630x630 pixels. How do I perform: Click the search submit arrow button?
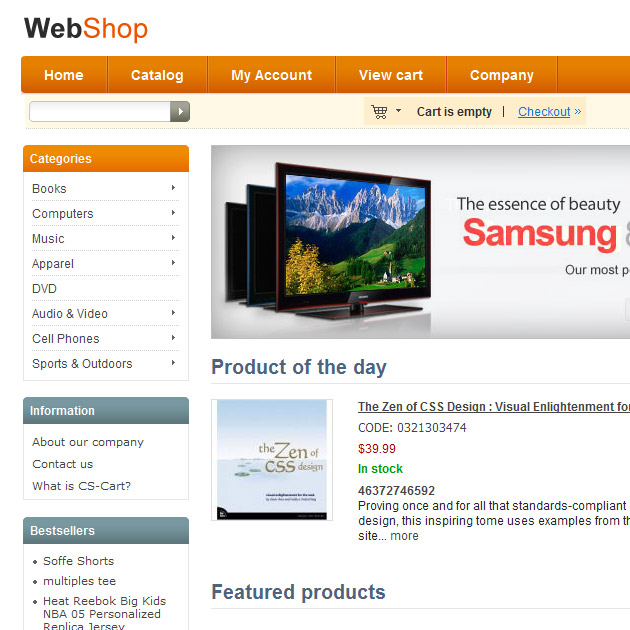pyautogui.click(x=180, y=111)
